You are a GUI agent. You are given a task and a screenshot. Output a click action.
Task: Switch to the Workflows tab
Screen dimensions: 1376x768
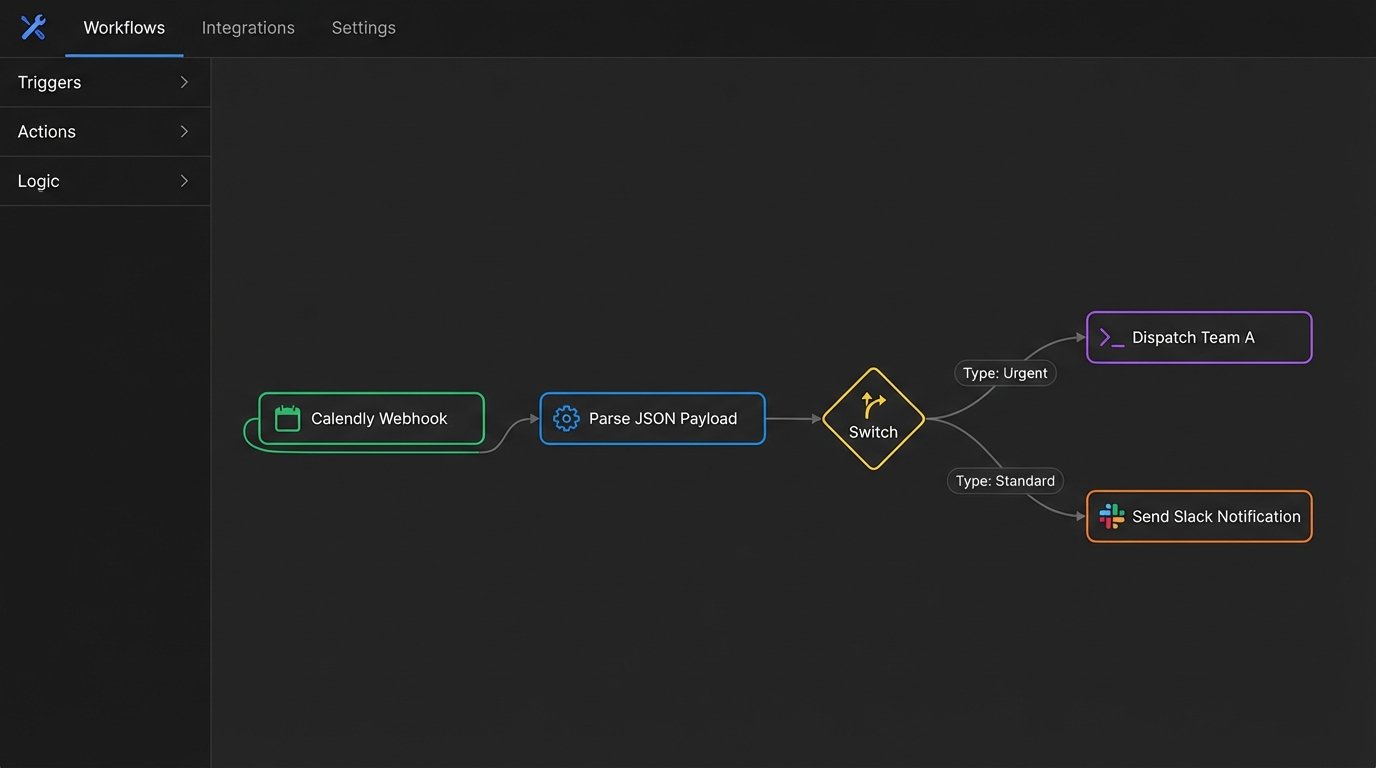[124, 28]
